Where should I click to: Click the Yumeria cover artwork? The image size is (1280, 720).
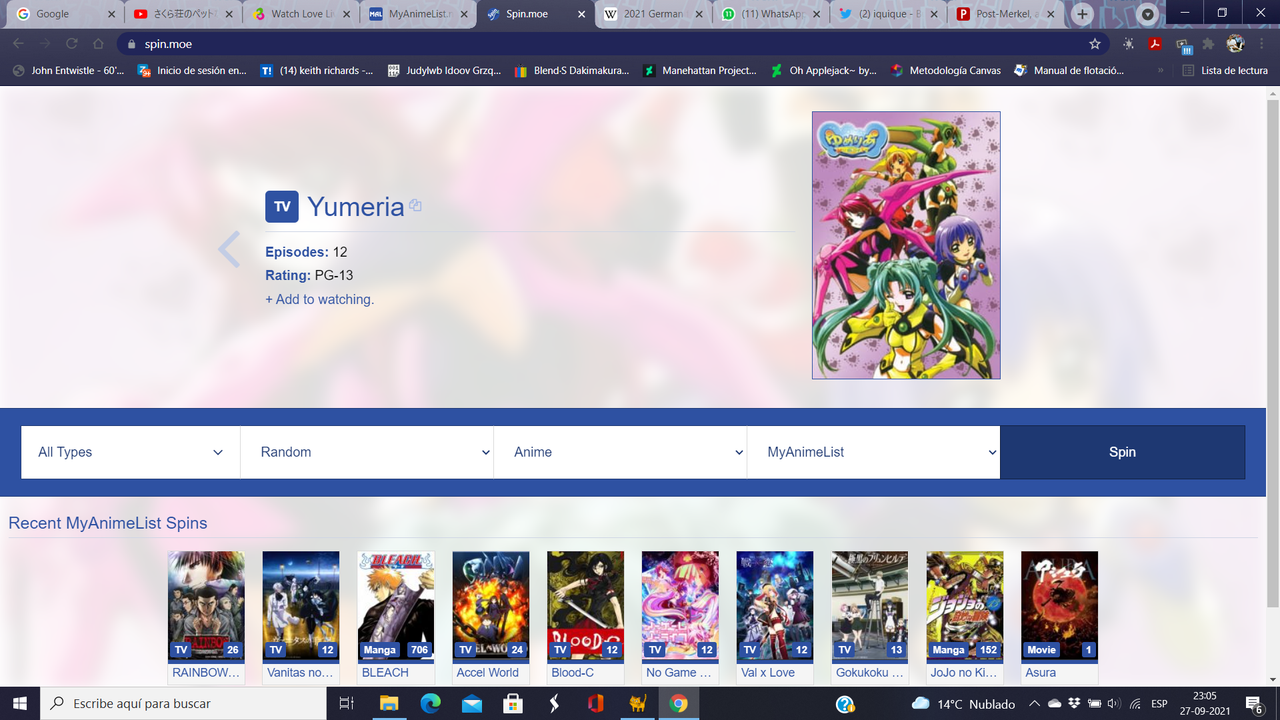(906, 245)
